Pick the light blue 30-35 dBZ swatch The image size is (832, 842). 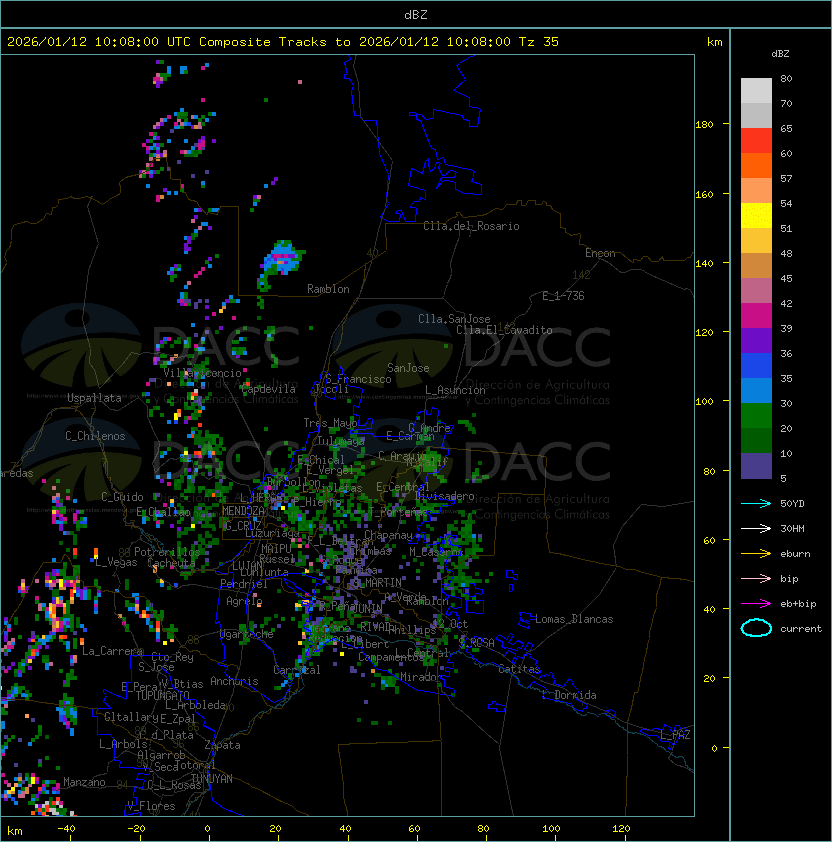tap(756, 390)
